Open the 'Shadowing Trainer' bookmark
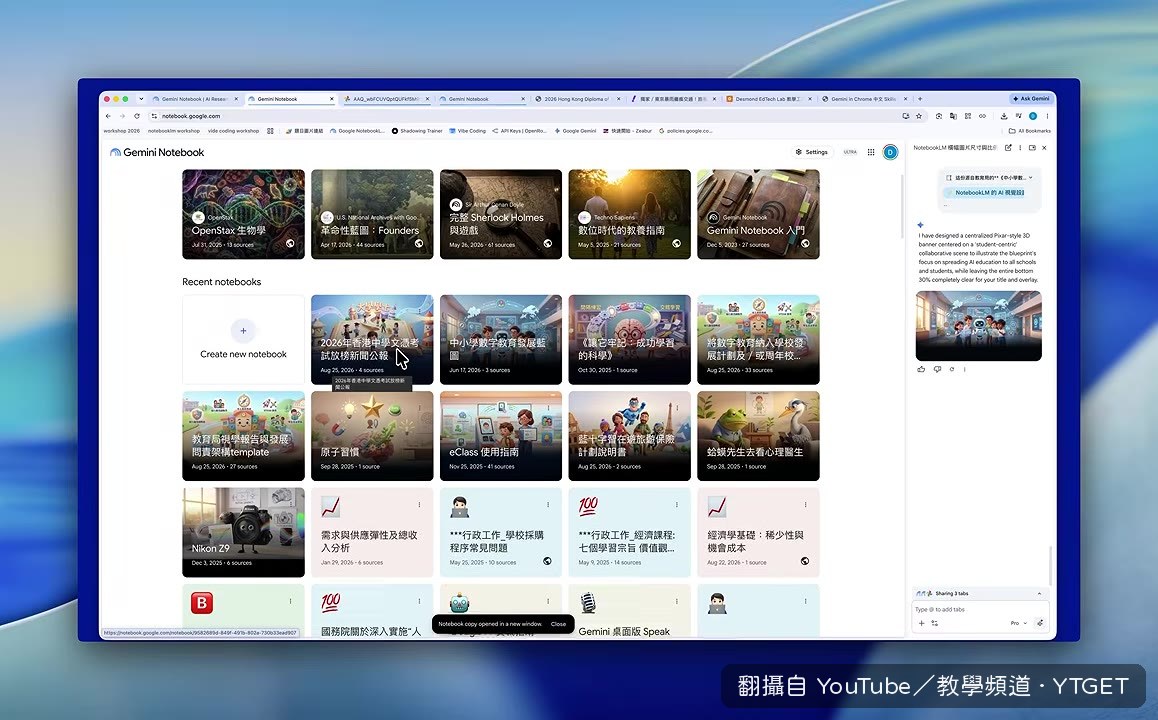 pos(417,131)
